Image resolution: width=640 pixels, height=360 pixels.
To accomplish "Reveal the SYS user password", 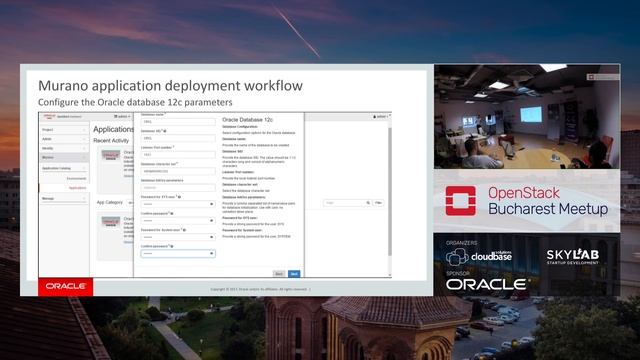I will point(211,204).
